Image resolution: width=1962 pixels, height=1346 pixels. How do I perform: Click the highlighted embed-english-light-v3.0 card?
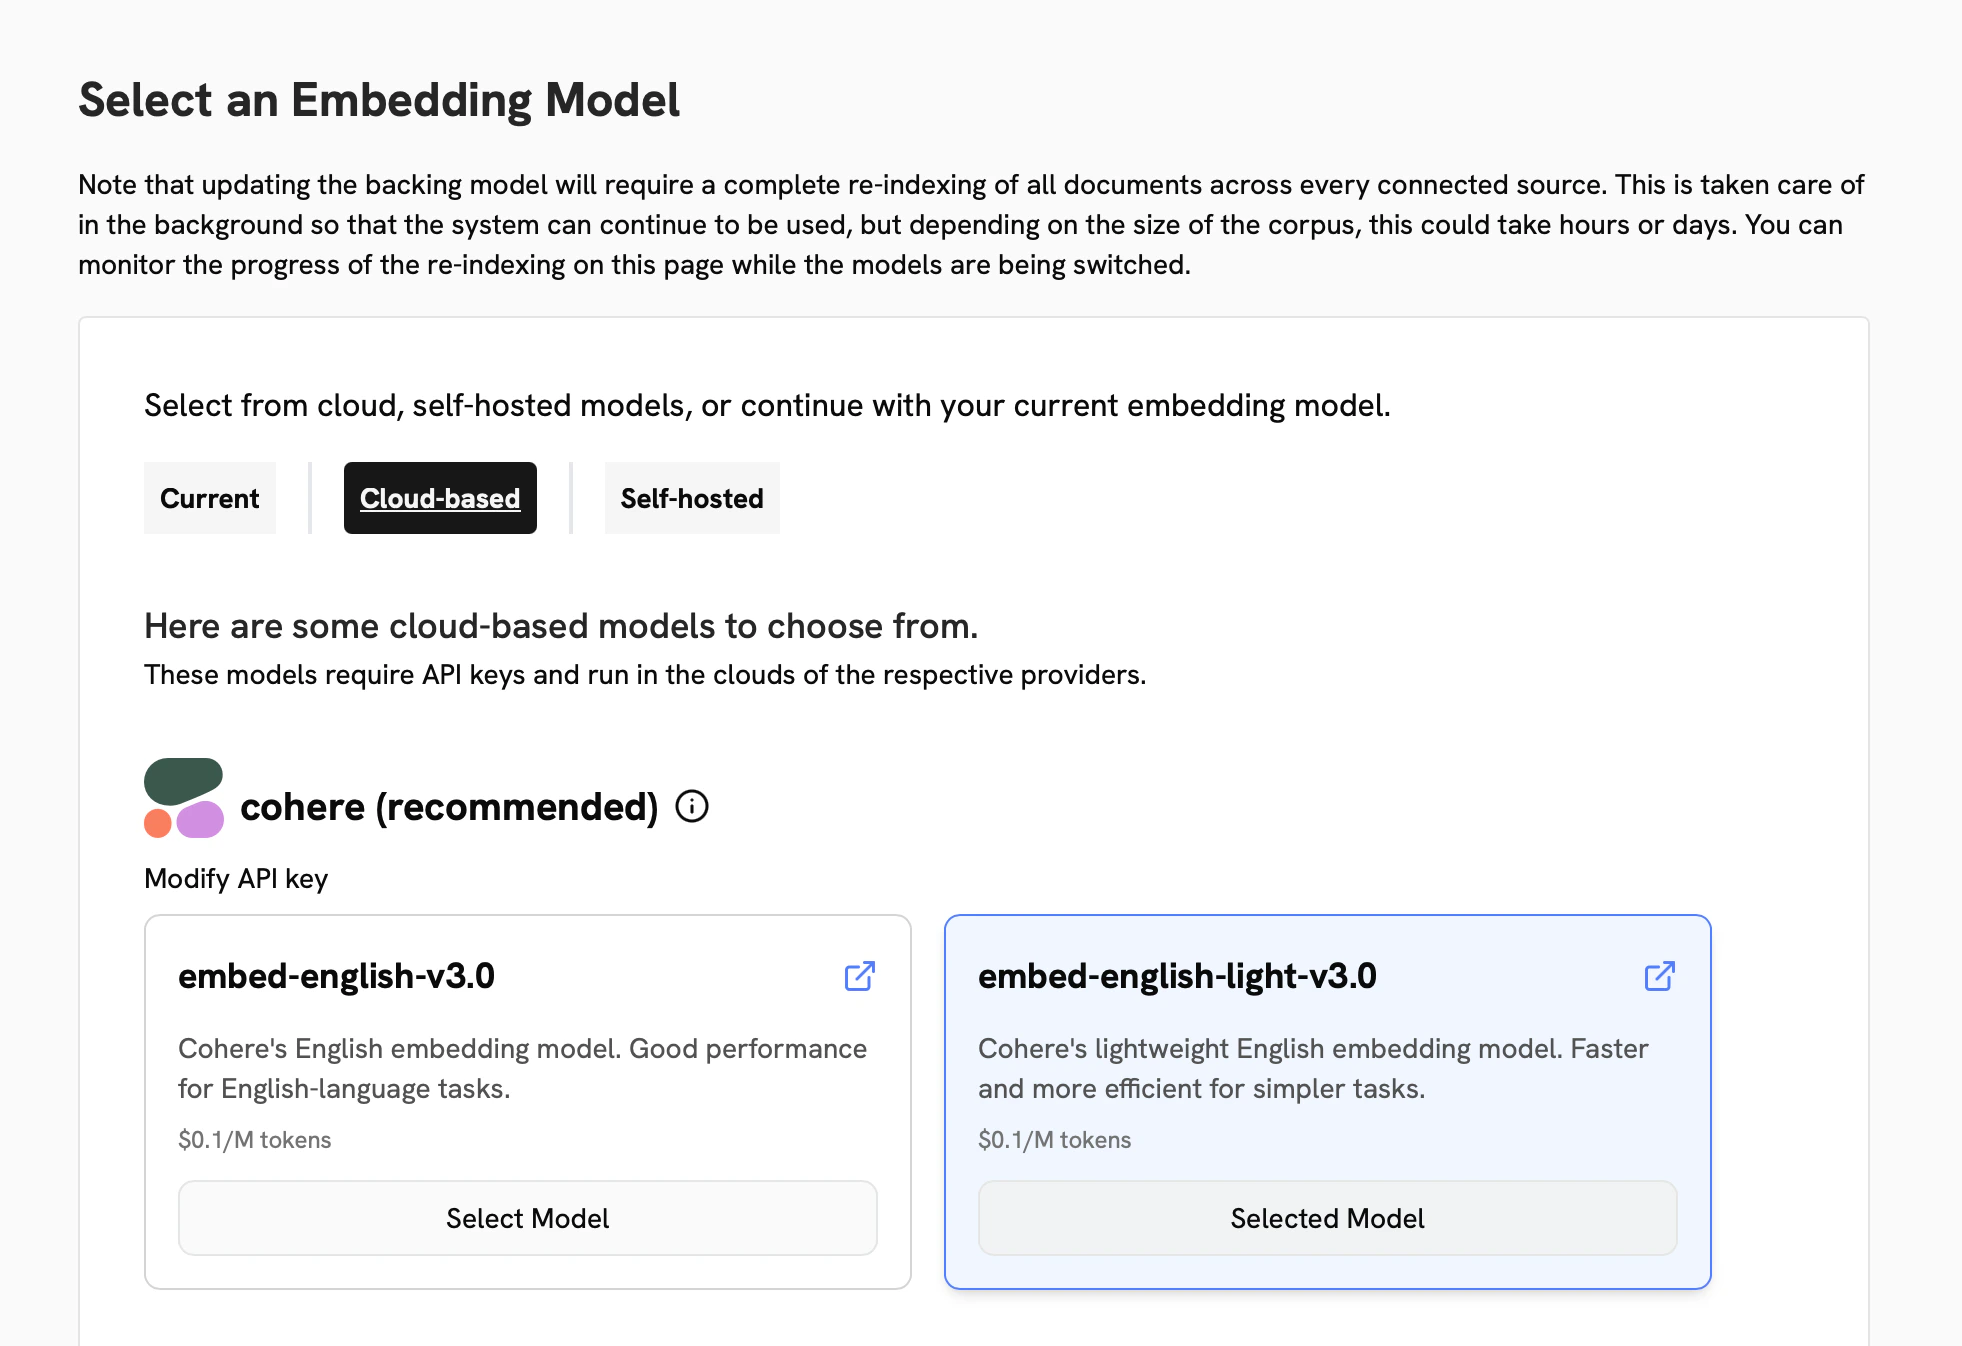1326,1100
